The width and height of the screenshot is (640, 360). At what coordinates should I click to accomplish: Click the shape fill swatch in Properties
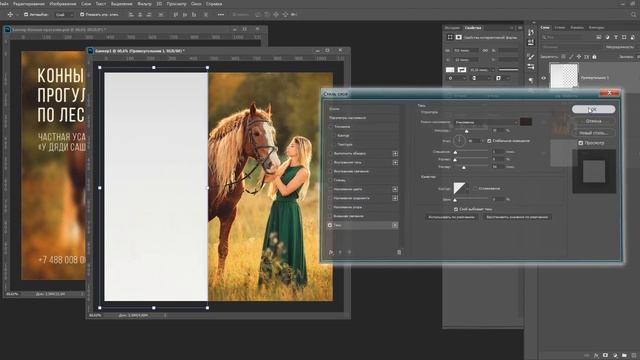click(x=450, y=70)
